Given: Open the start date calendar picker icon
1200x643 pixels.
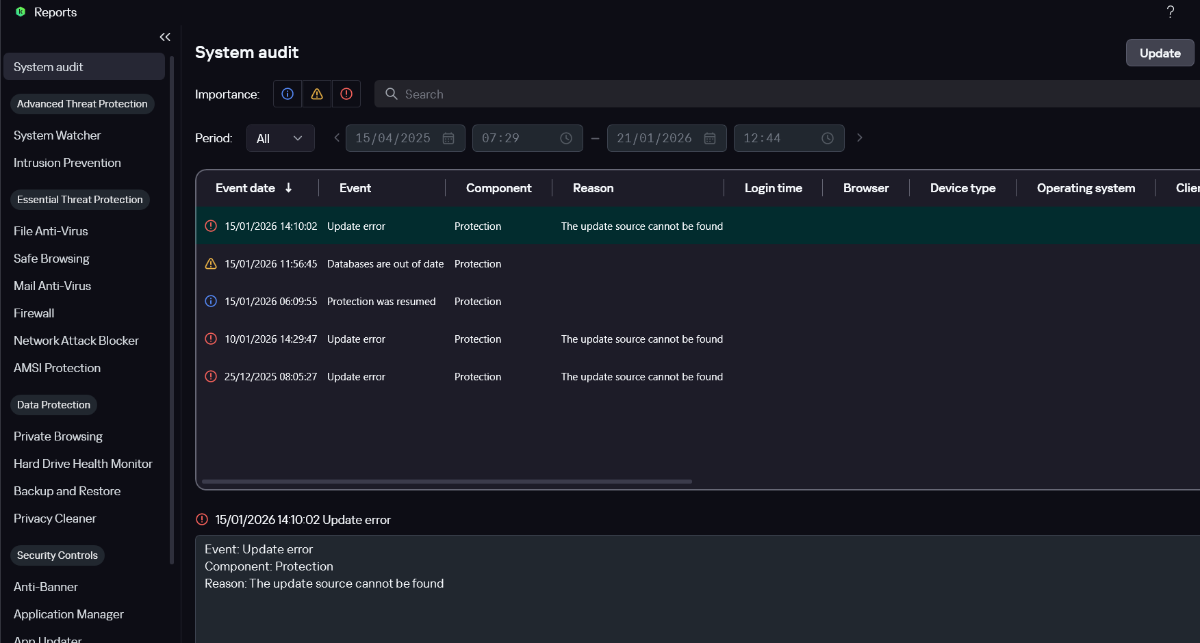Looking at the screenshot, I should tap(448, 138).
